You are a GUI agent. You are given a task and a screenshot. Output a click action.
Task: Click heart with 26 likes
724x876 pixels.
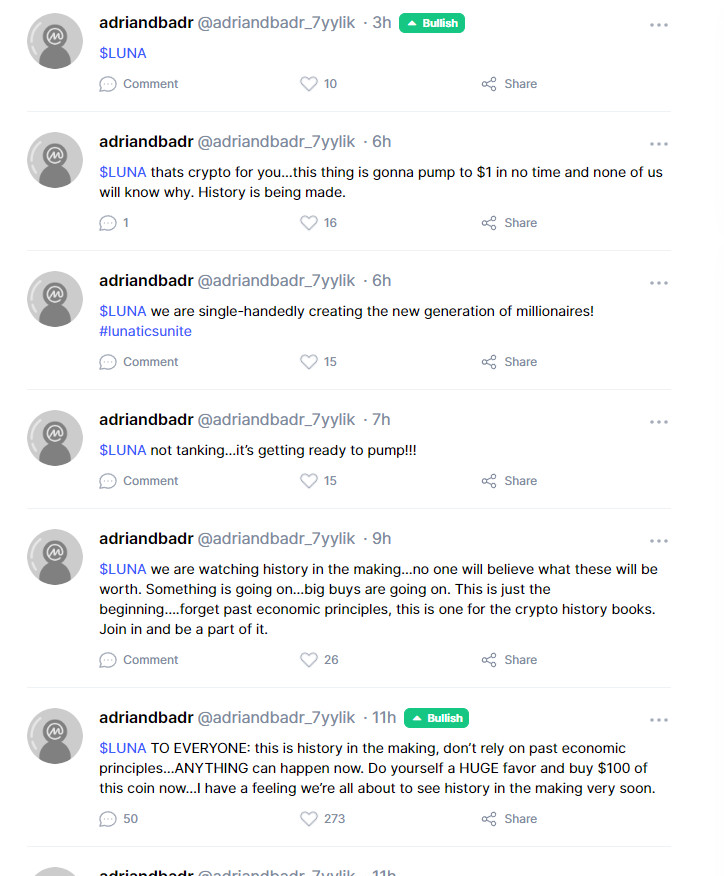tap(308, 660)
